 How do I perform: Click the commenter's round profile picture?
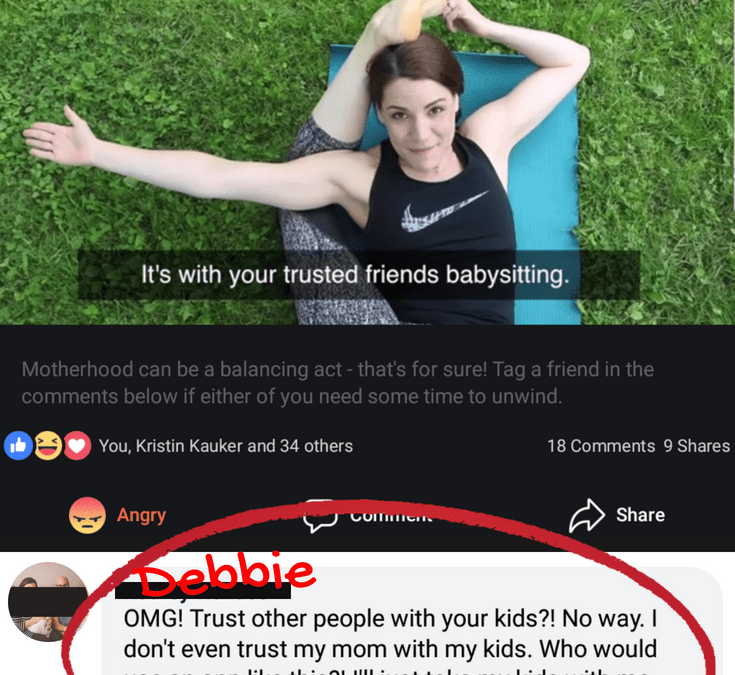[x=48, y=602]
